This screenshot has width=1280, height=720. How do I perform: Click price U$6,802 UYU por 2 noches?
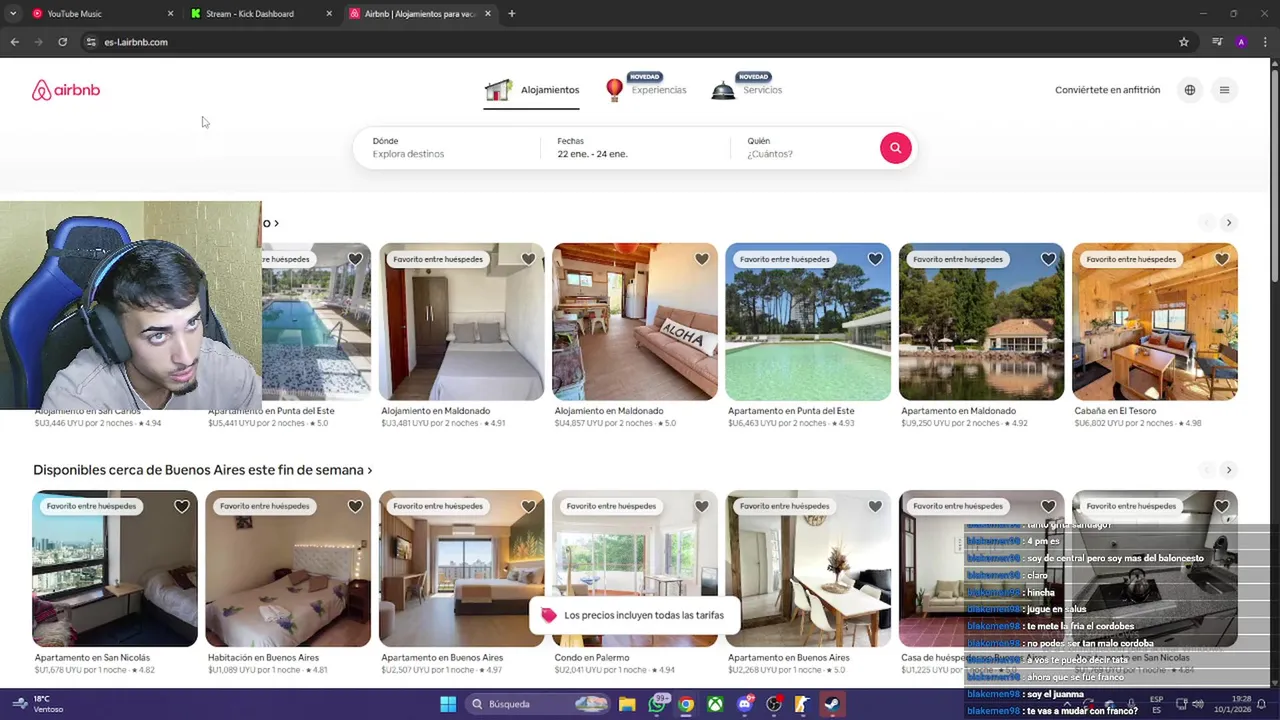click(1121, 423)
